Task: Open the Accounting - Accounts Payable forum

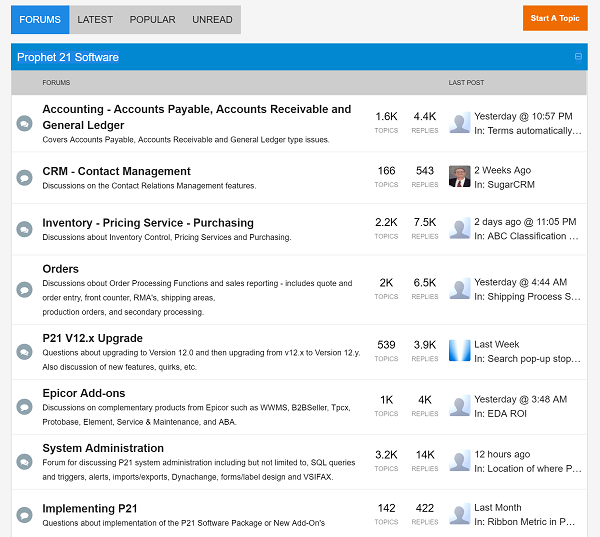Action: tap(197, 117)
